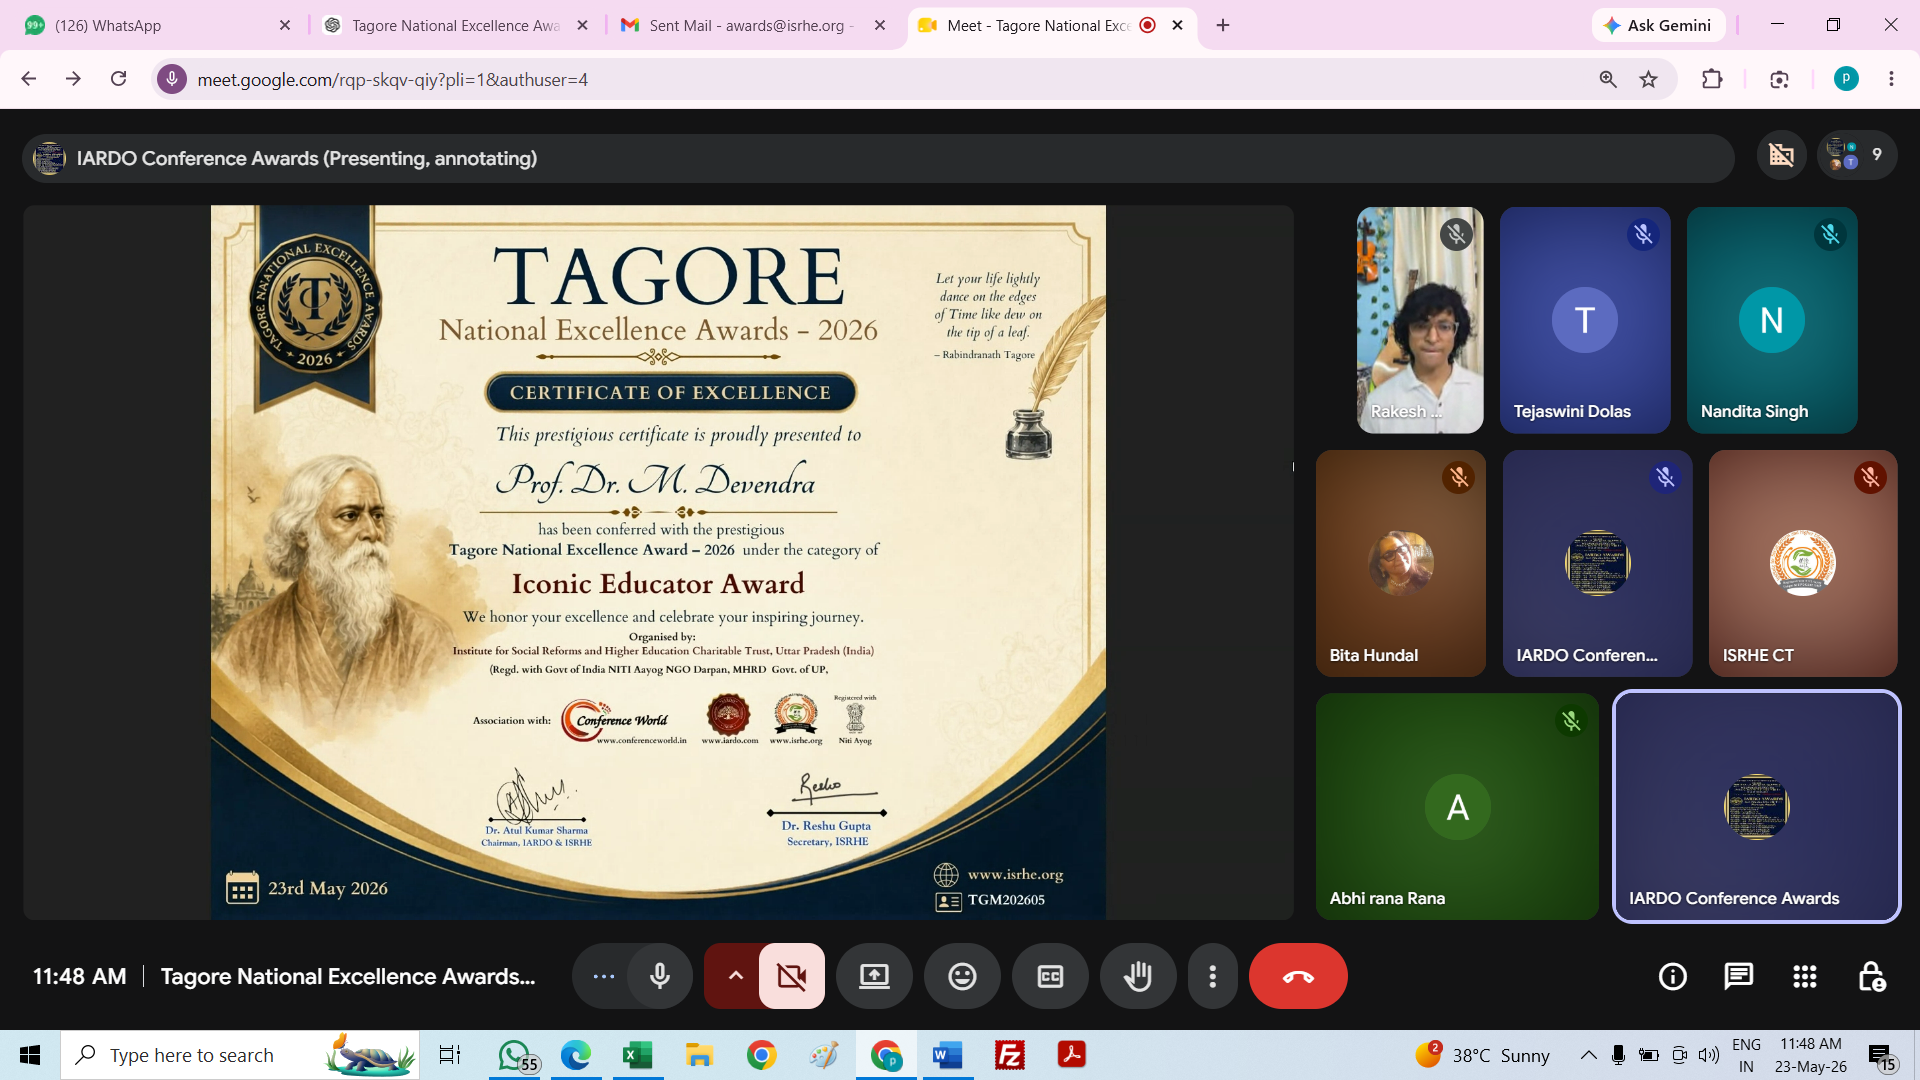
Task: Close the Sent Mail tab
Action: pyautogui.click(x=880, y=25)
